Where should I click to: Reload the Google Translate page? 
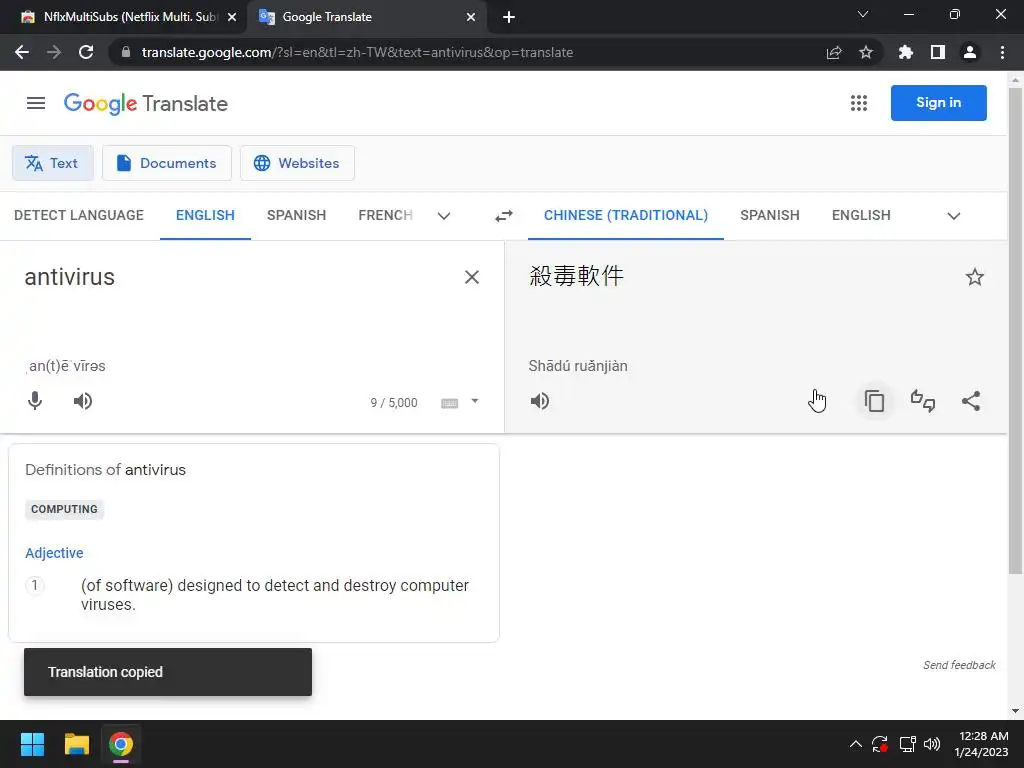pos(86,52)
